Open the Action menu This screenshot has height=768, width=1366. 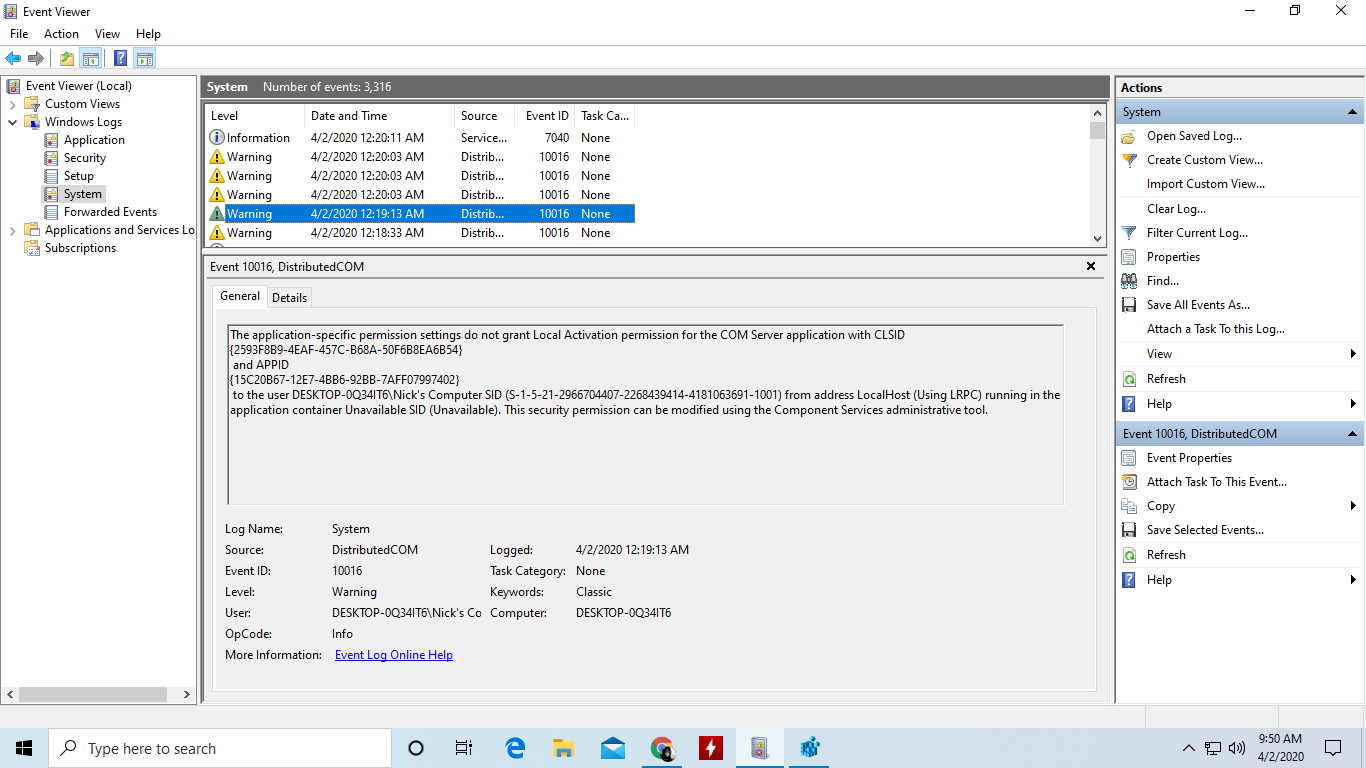(x=61, y=34)
